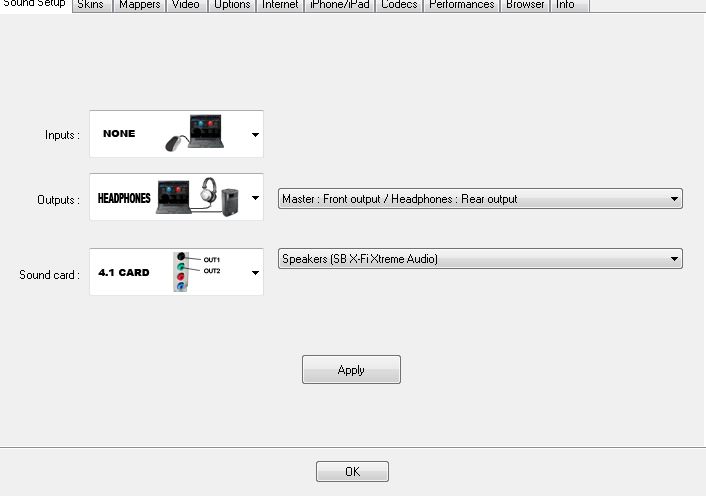Click the "Inputs :" label
Viewport: 706px width, 496px height.
(x=62, y=135)
